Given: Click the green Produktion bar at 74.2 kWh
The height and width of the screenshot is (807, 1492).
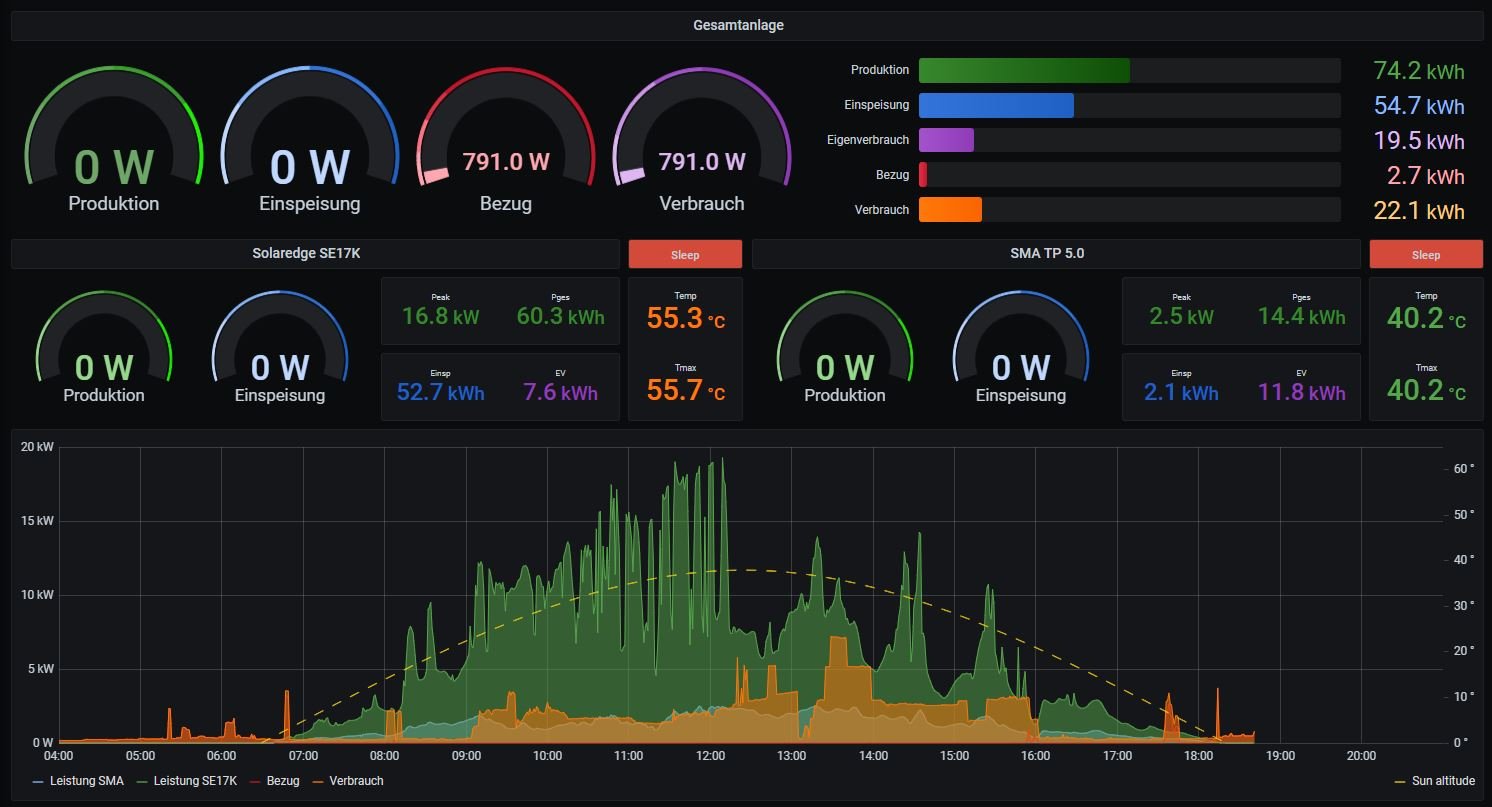Looking at the screenshot, I should (x=1023, y=71).
